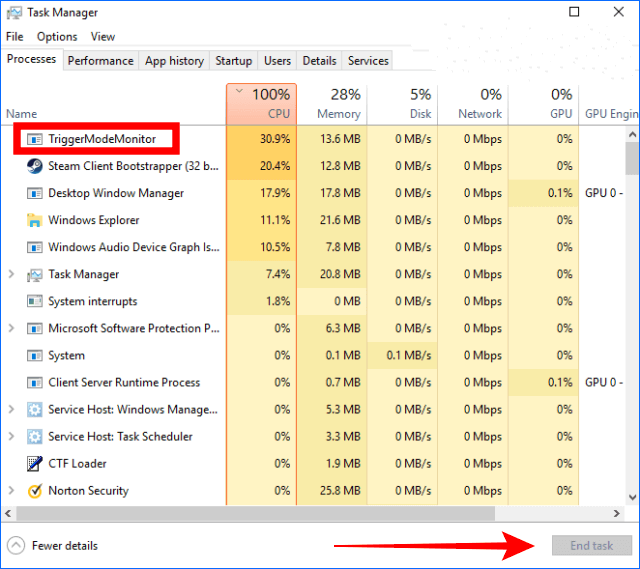The width and height of the screenshot is (640, 569).
Task: Expand Service Host: Task Scheduler group
Action: 11,436
